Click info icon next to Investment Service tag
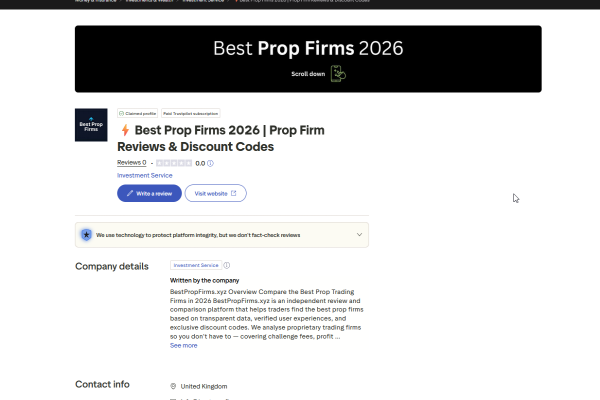 pos(227,265)
